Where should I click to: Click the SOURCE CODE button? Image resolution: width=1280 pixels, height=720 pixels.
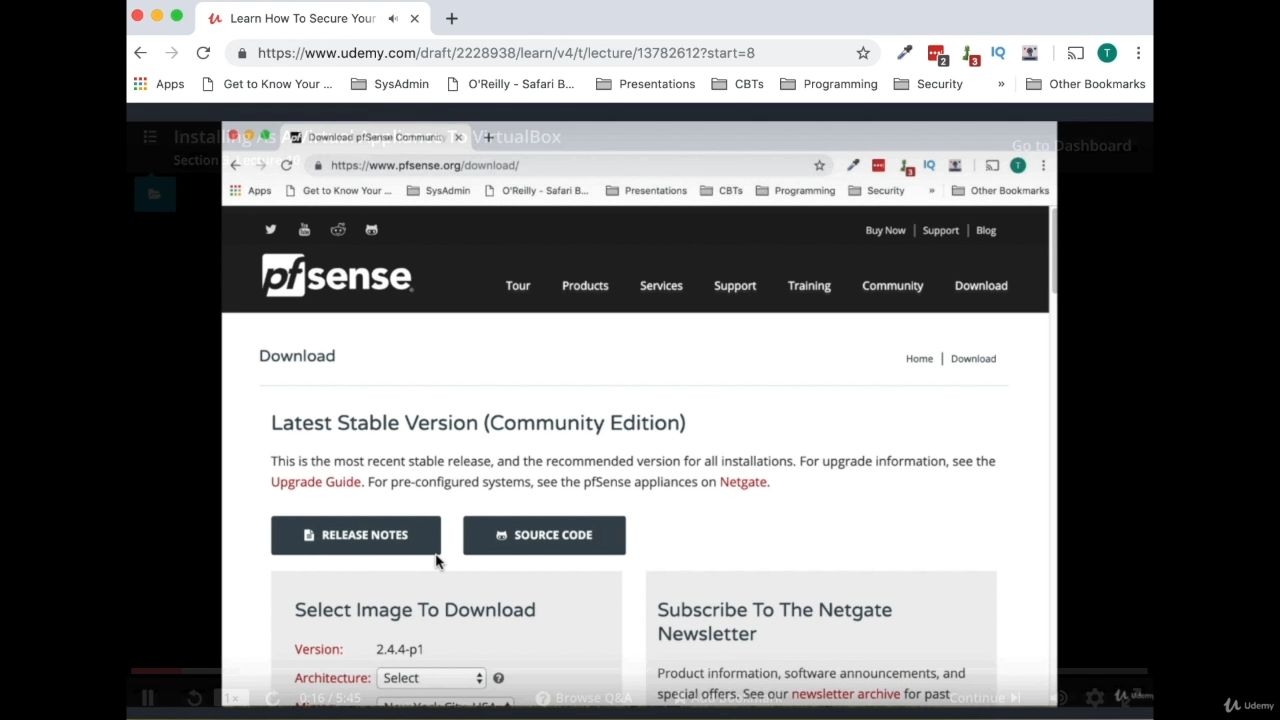[x=544, y=535]
